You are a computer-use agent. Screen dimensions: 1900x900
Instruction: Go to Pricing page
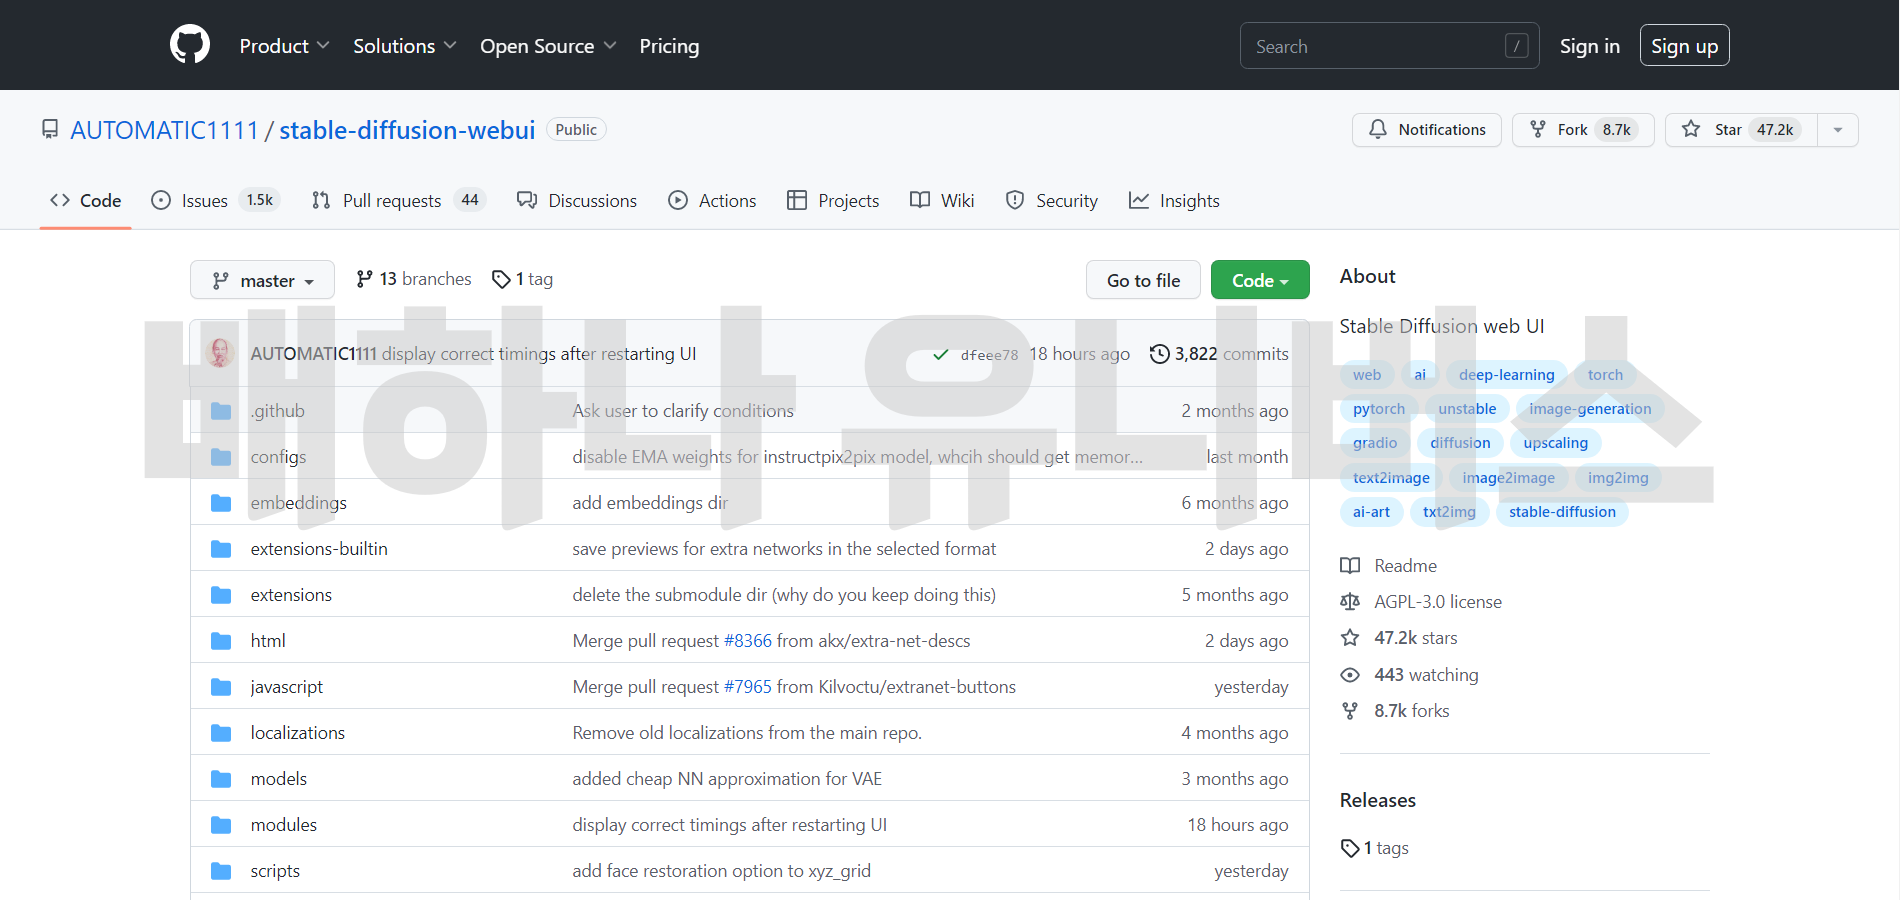[669, 46]
